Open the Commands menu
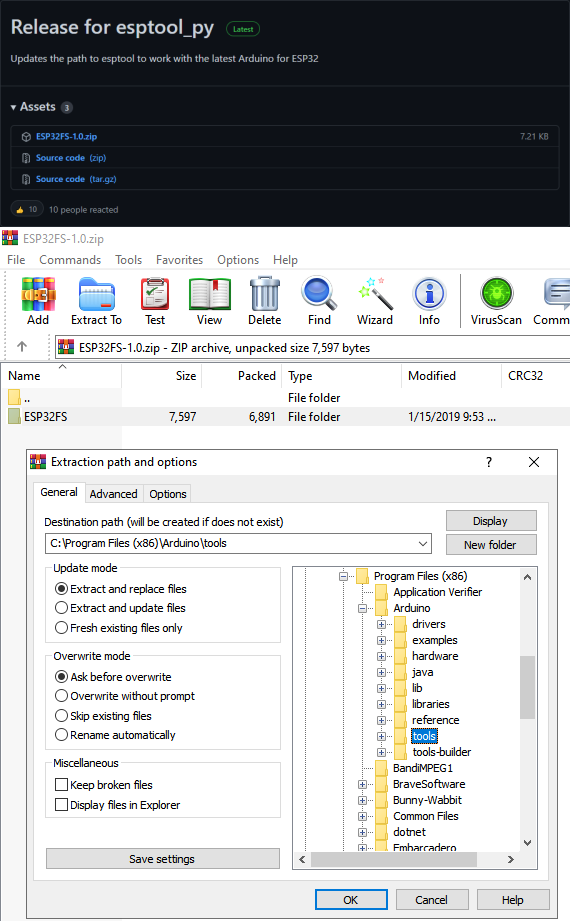 pyautogui.click(x=70, y=260)
